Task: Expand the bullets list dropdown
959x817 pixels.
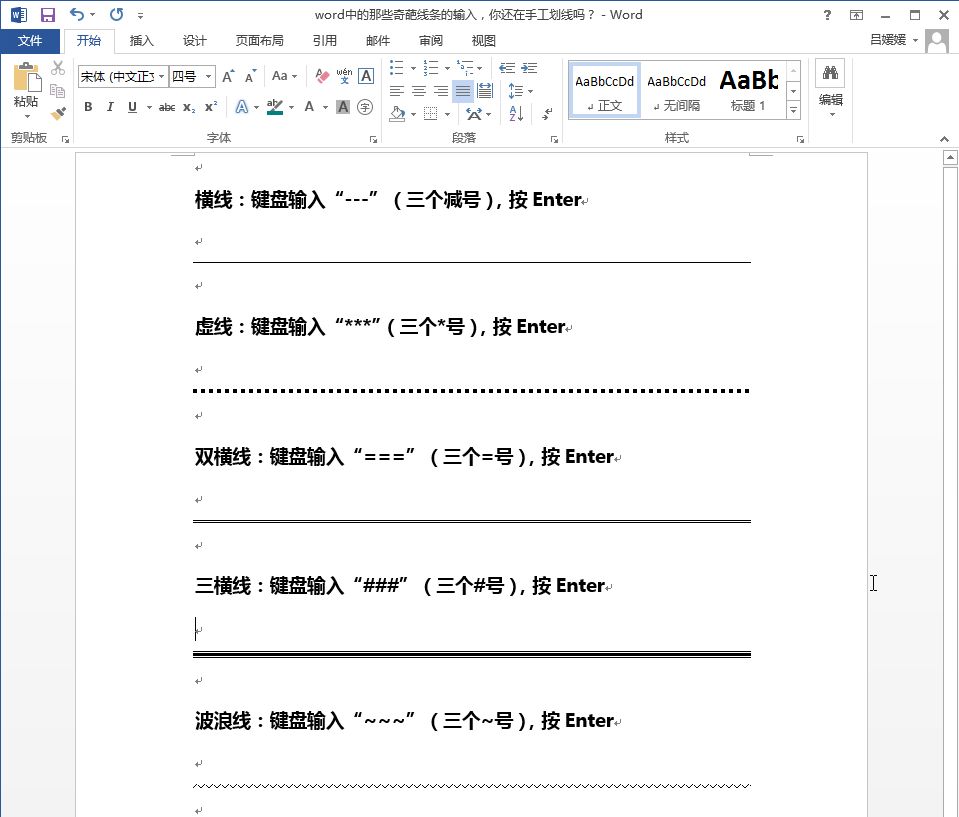Action: 413,68
